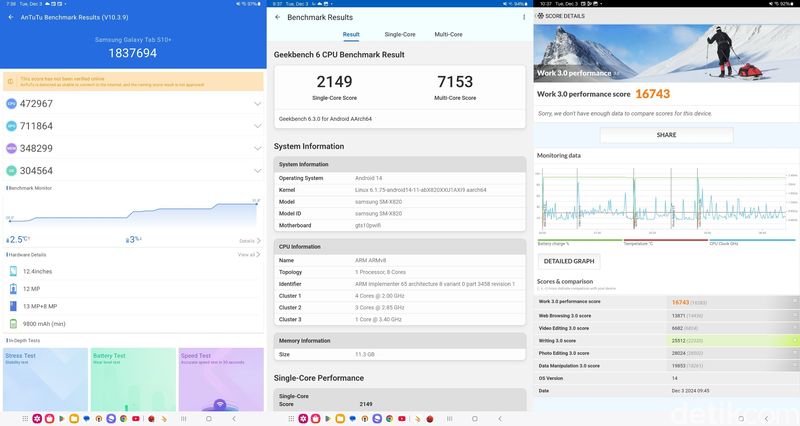Launch Play Store from AnTuTu taskbar
Viewport: 800px width, 426px height.
click(62, 418)
